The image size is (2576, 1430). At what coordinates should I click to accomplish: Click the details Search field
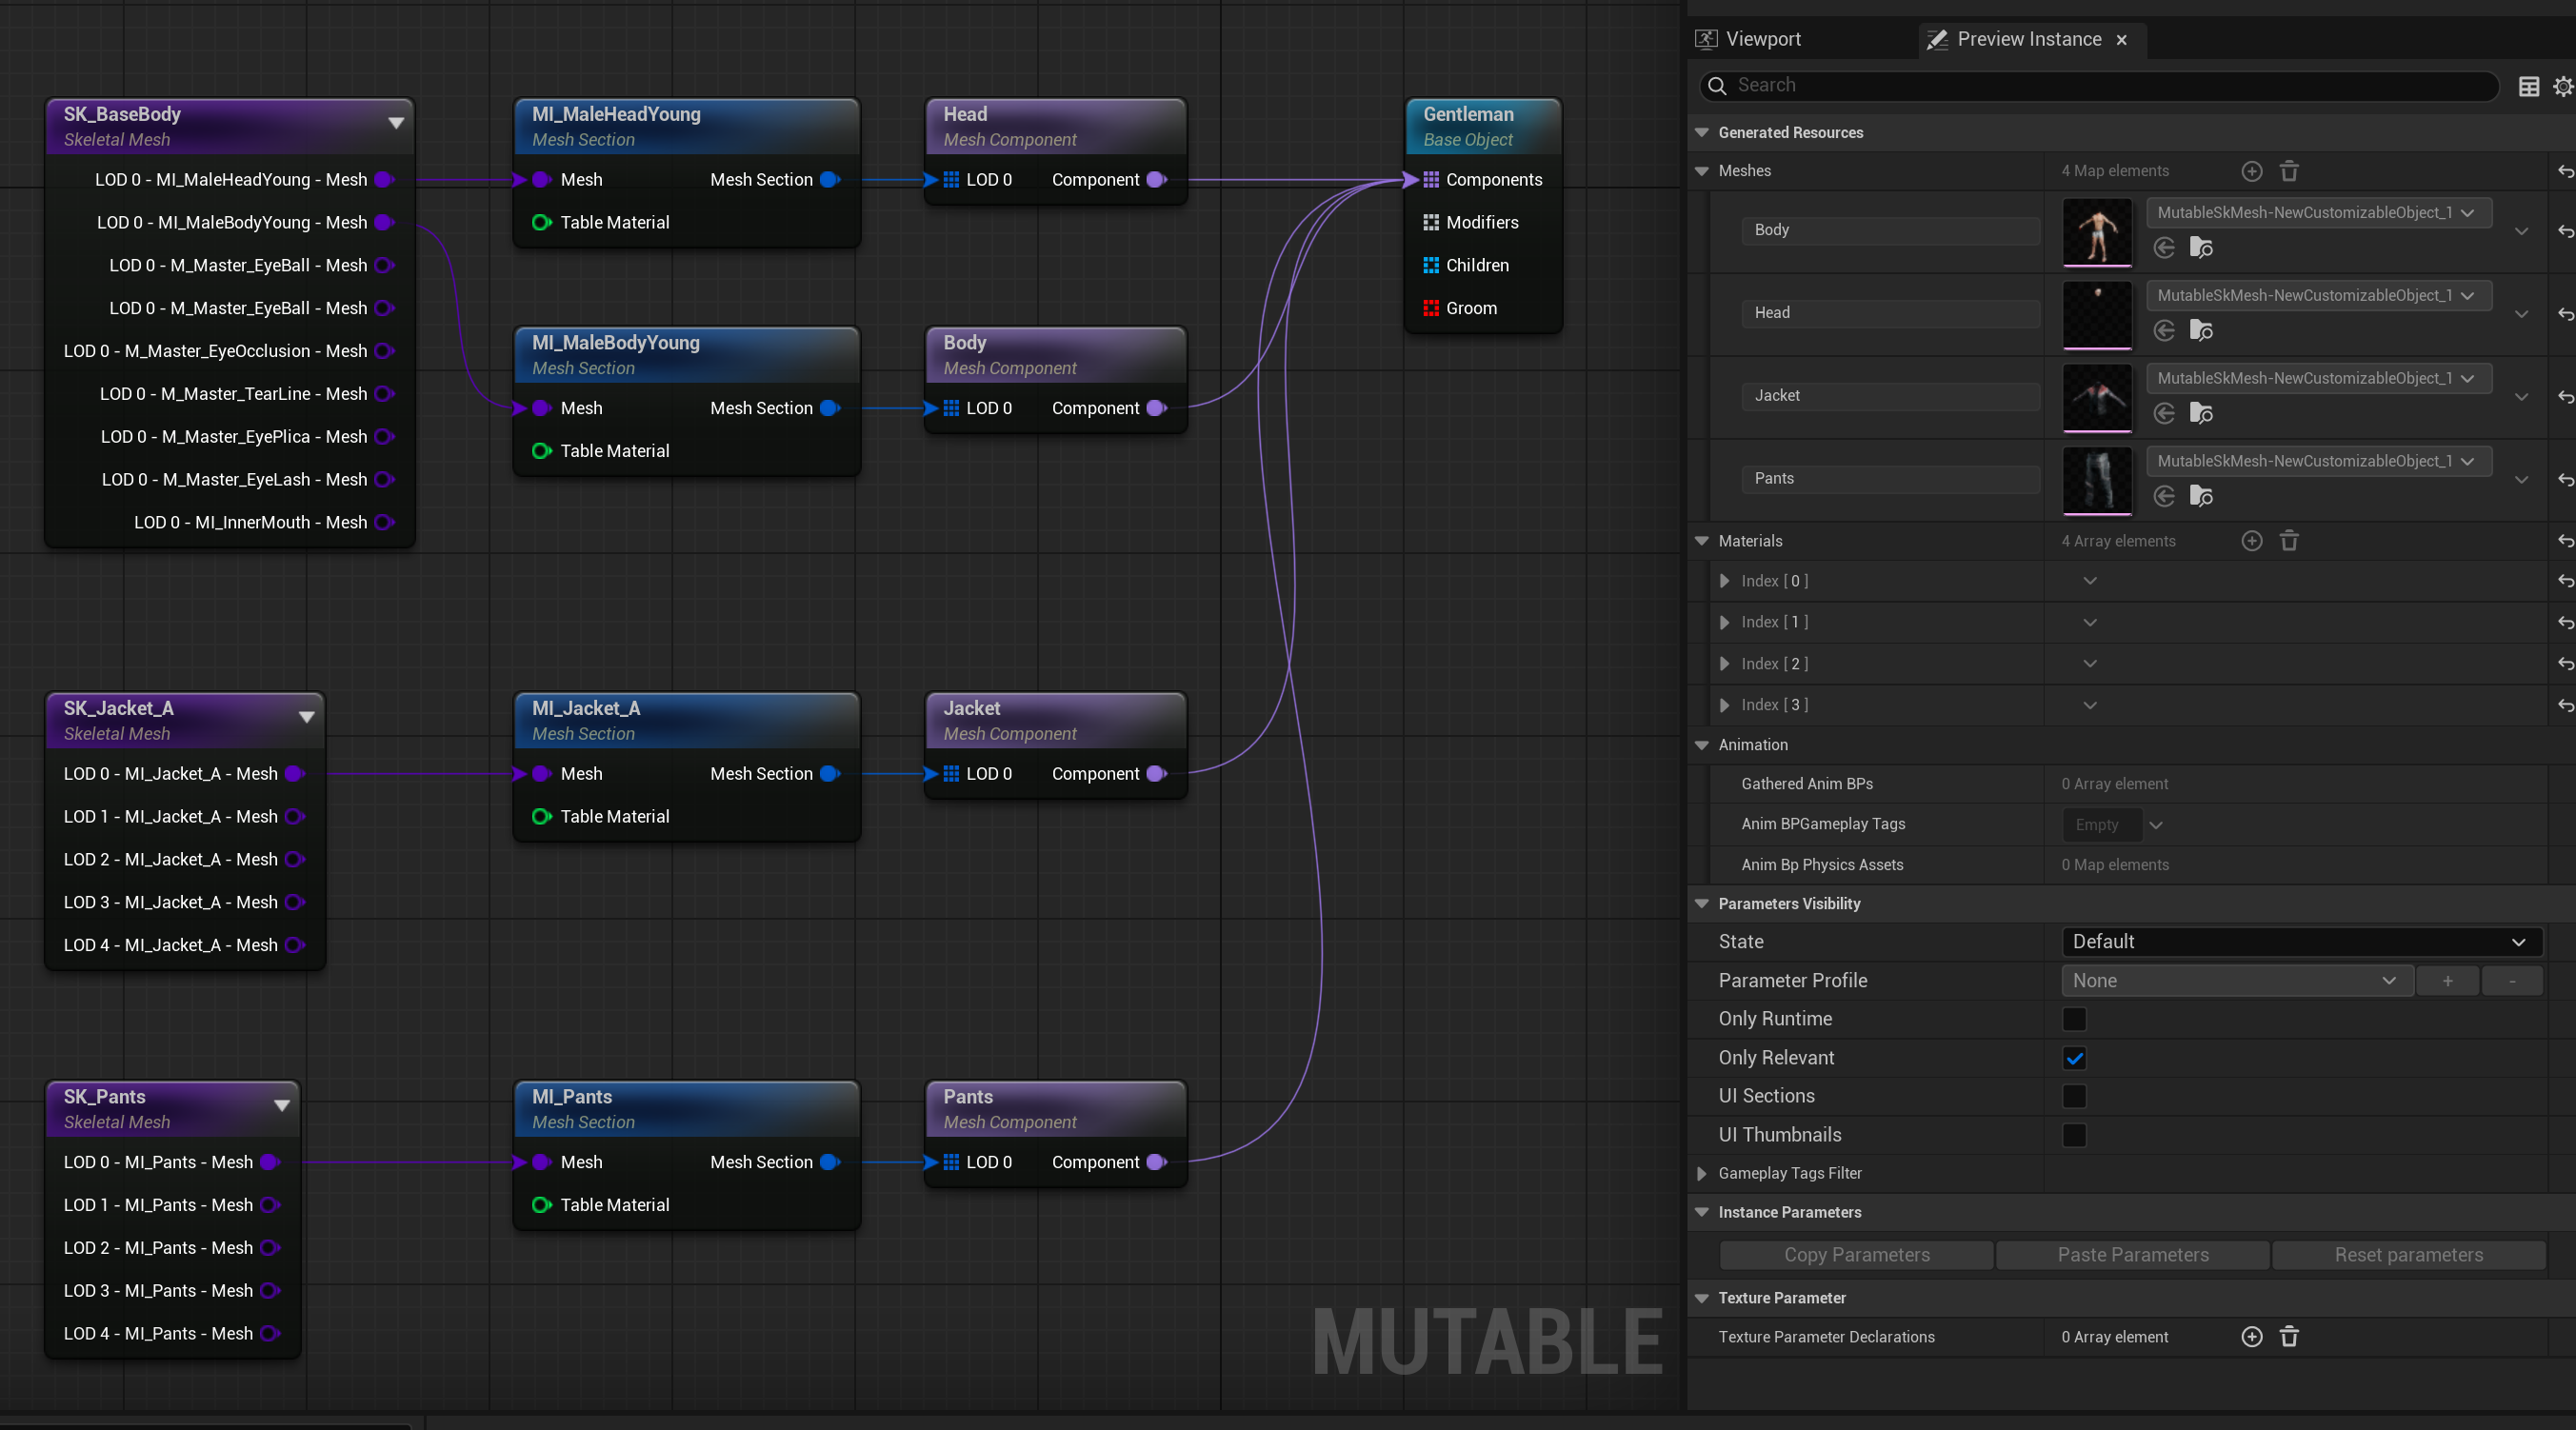2098,86
